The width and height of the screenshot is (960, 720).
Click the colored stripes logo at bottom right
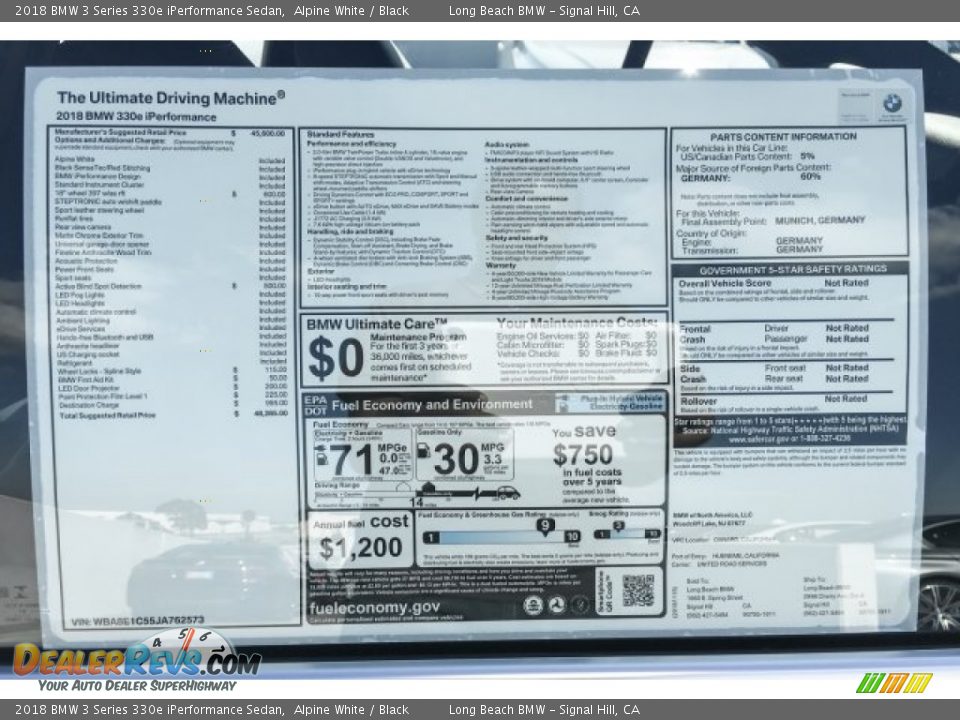(894, 683)
